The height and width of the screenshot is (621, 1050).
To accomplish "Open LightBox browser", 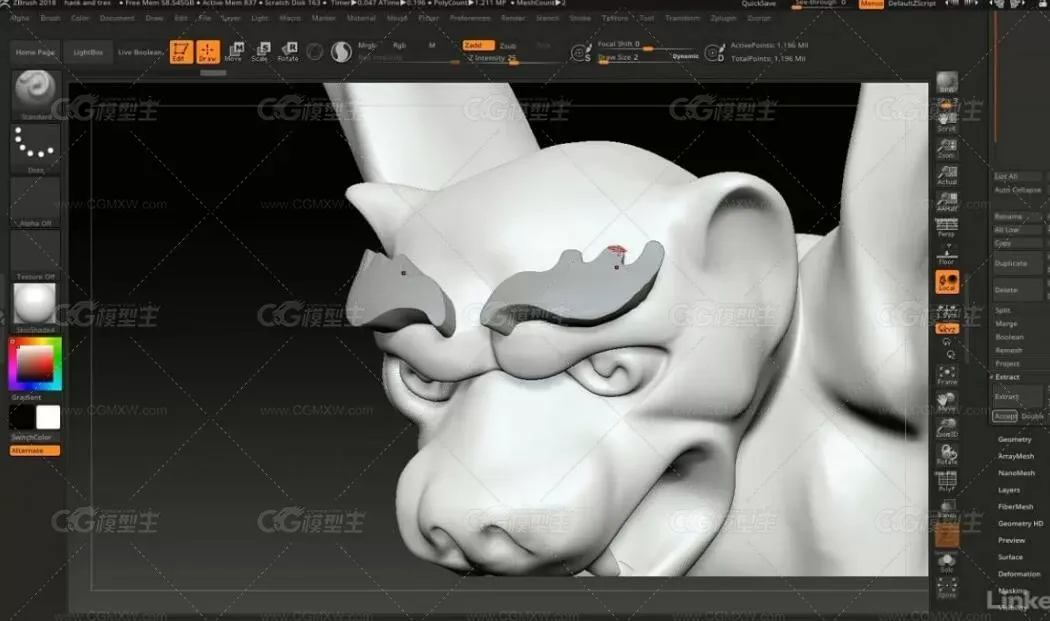I will (x=88, y=52).
